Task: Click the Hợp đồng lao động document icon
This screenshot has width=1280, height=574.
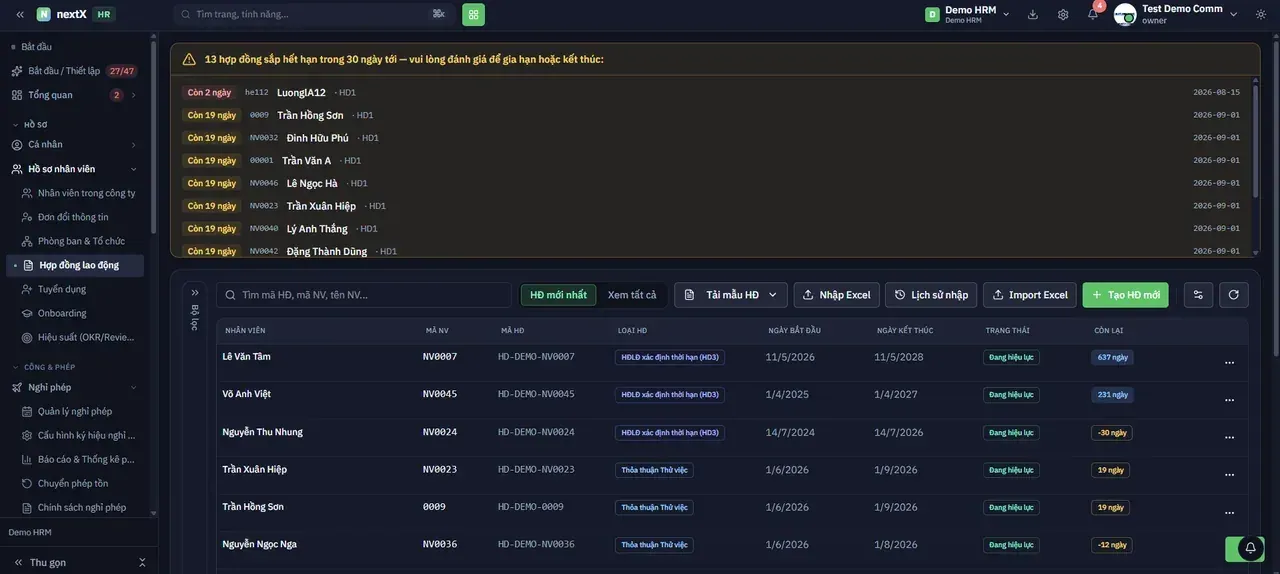Action: tap(29, 265)
